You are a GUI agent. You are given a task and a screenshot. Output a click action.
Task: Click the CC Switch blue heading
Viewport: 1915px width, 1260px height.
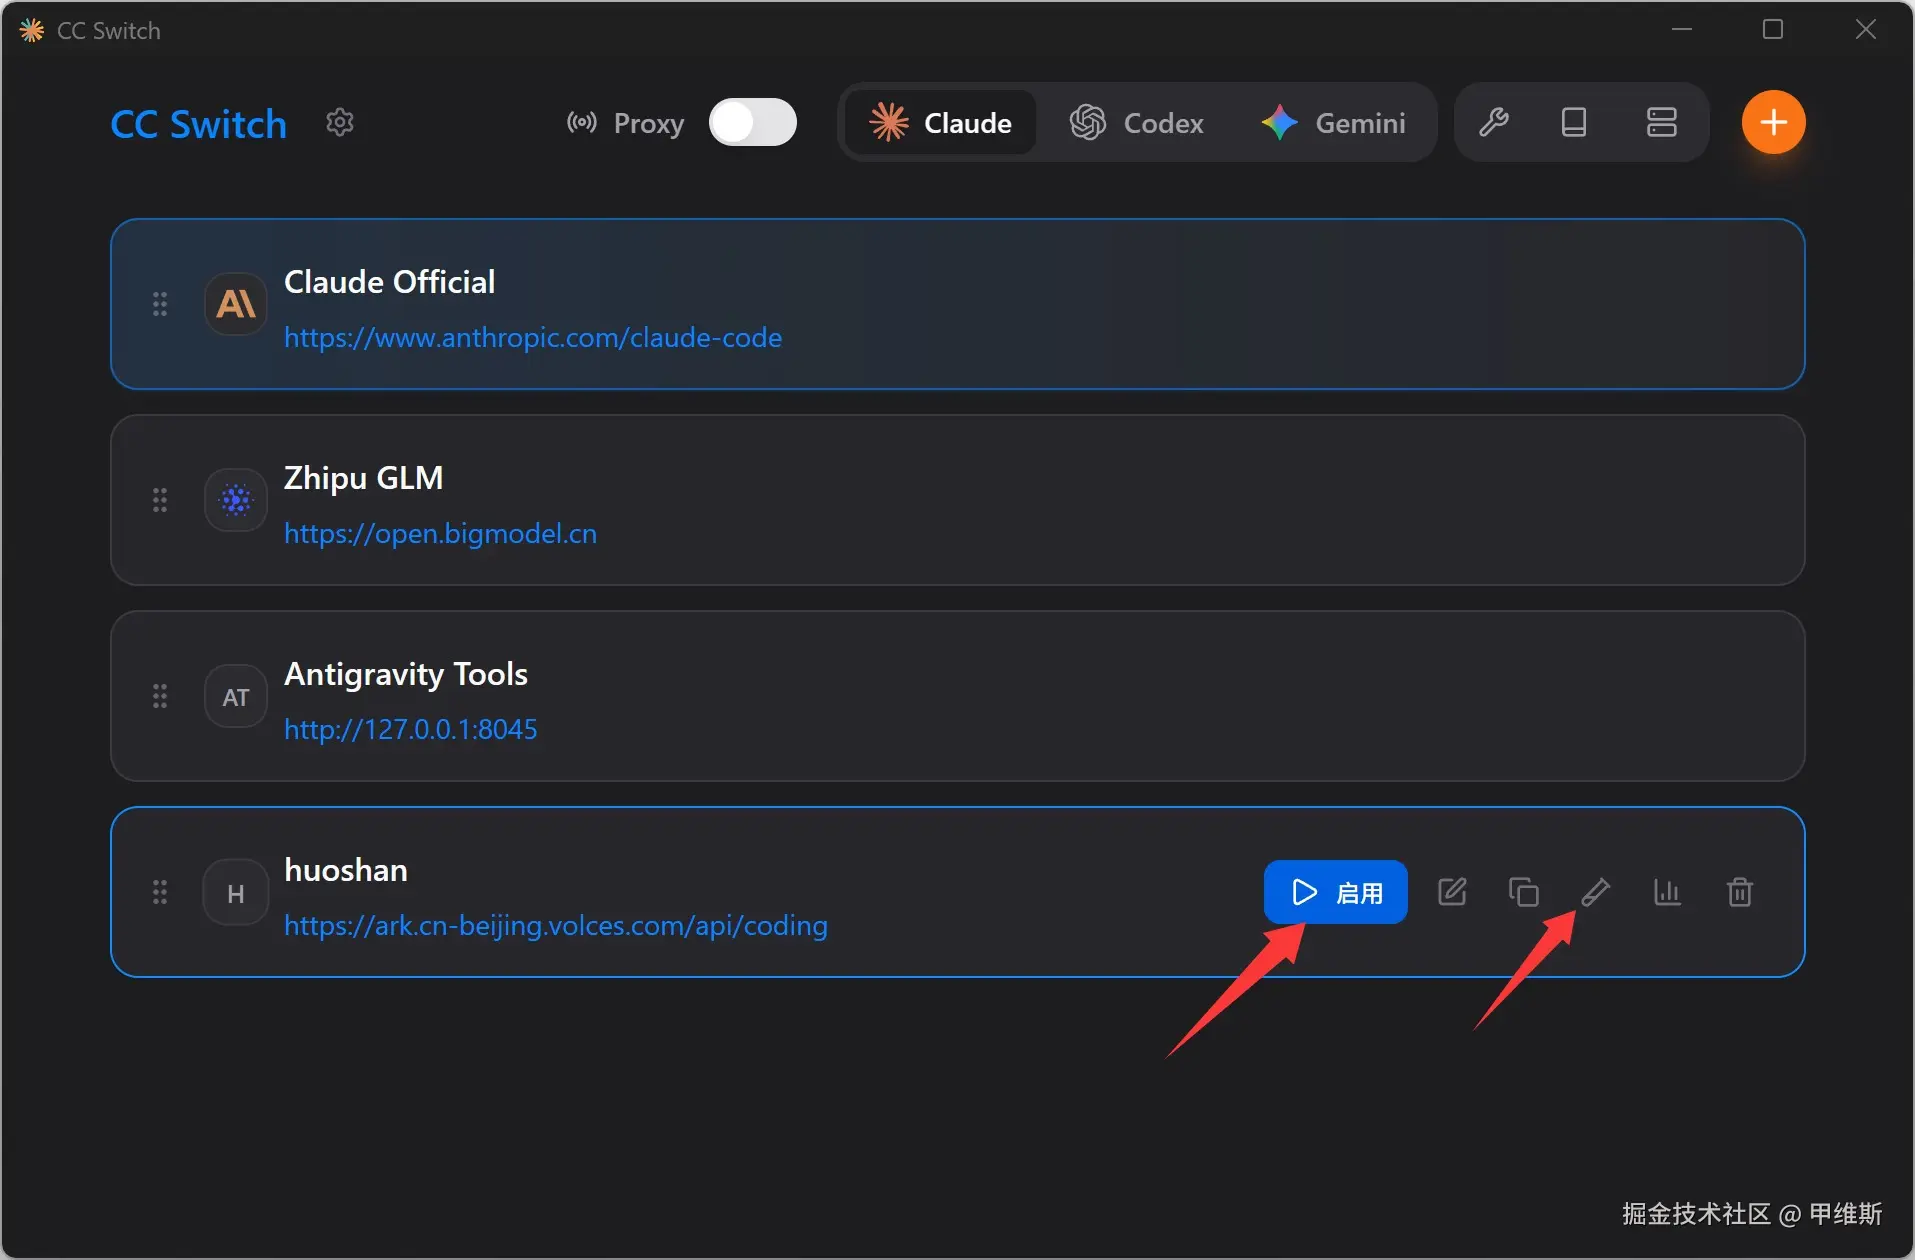(199, 124)
